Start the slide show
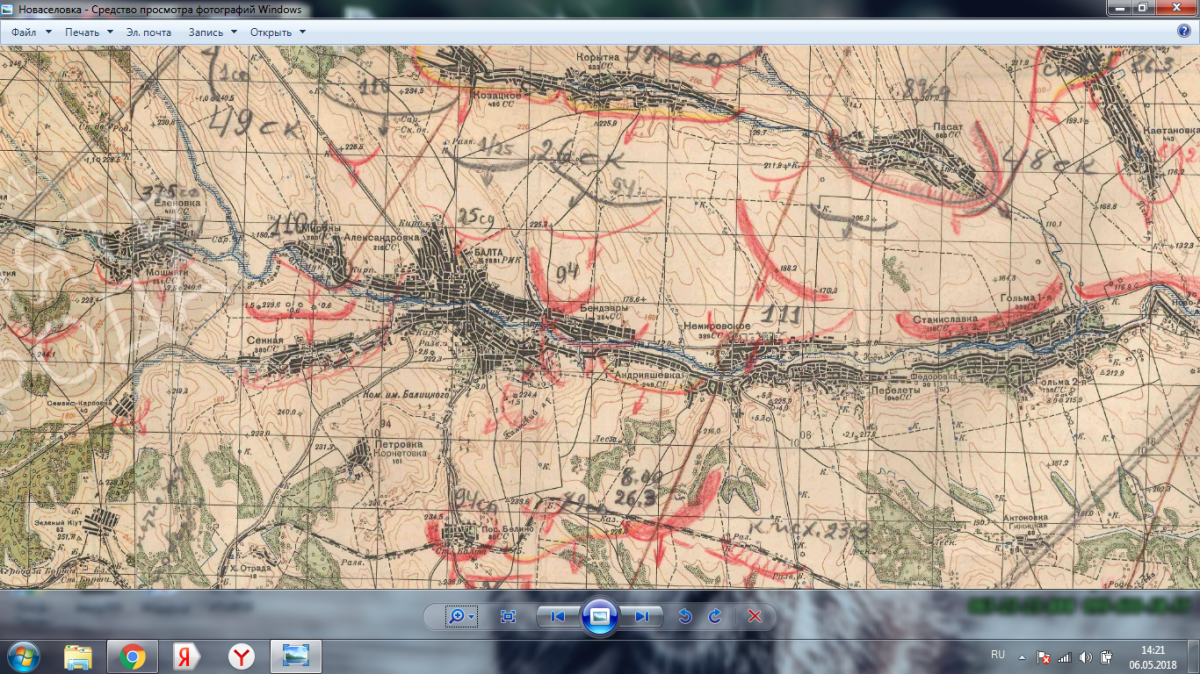Viewport: 1200px width, 674px height. (x=600, y=617)
